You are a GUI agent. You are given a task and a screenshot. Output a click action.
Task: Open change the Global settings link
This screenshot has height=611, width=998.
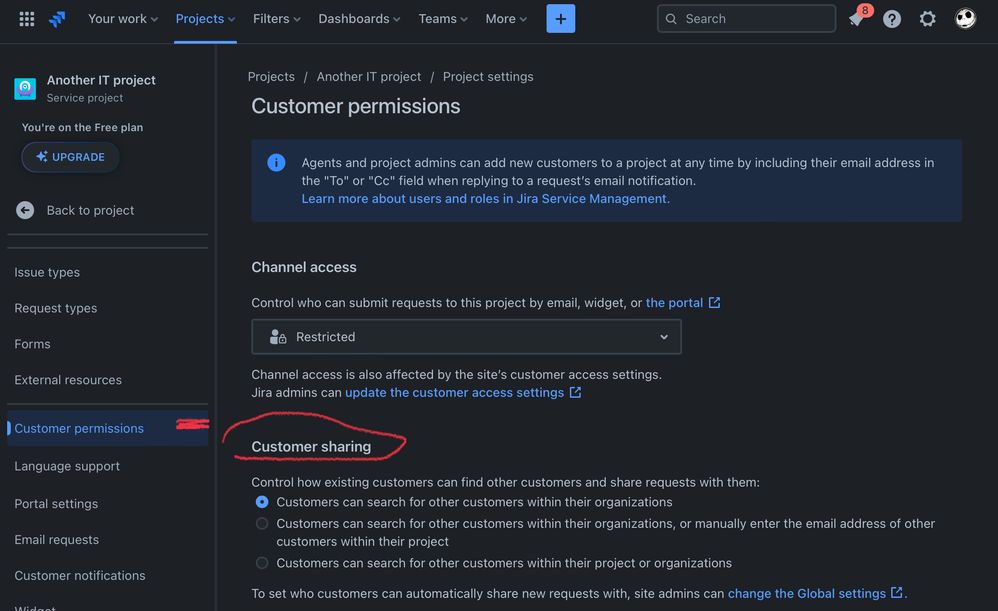pyautogui.click(x=807, y=593)
